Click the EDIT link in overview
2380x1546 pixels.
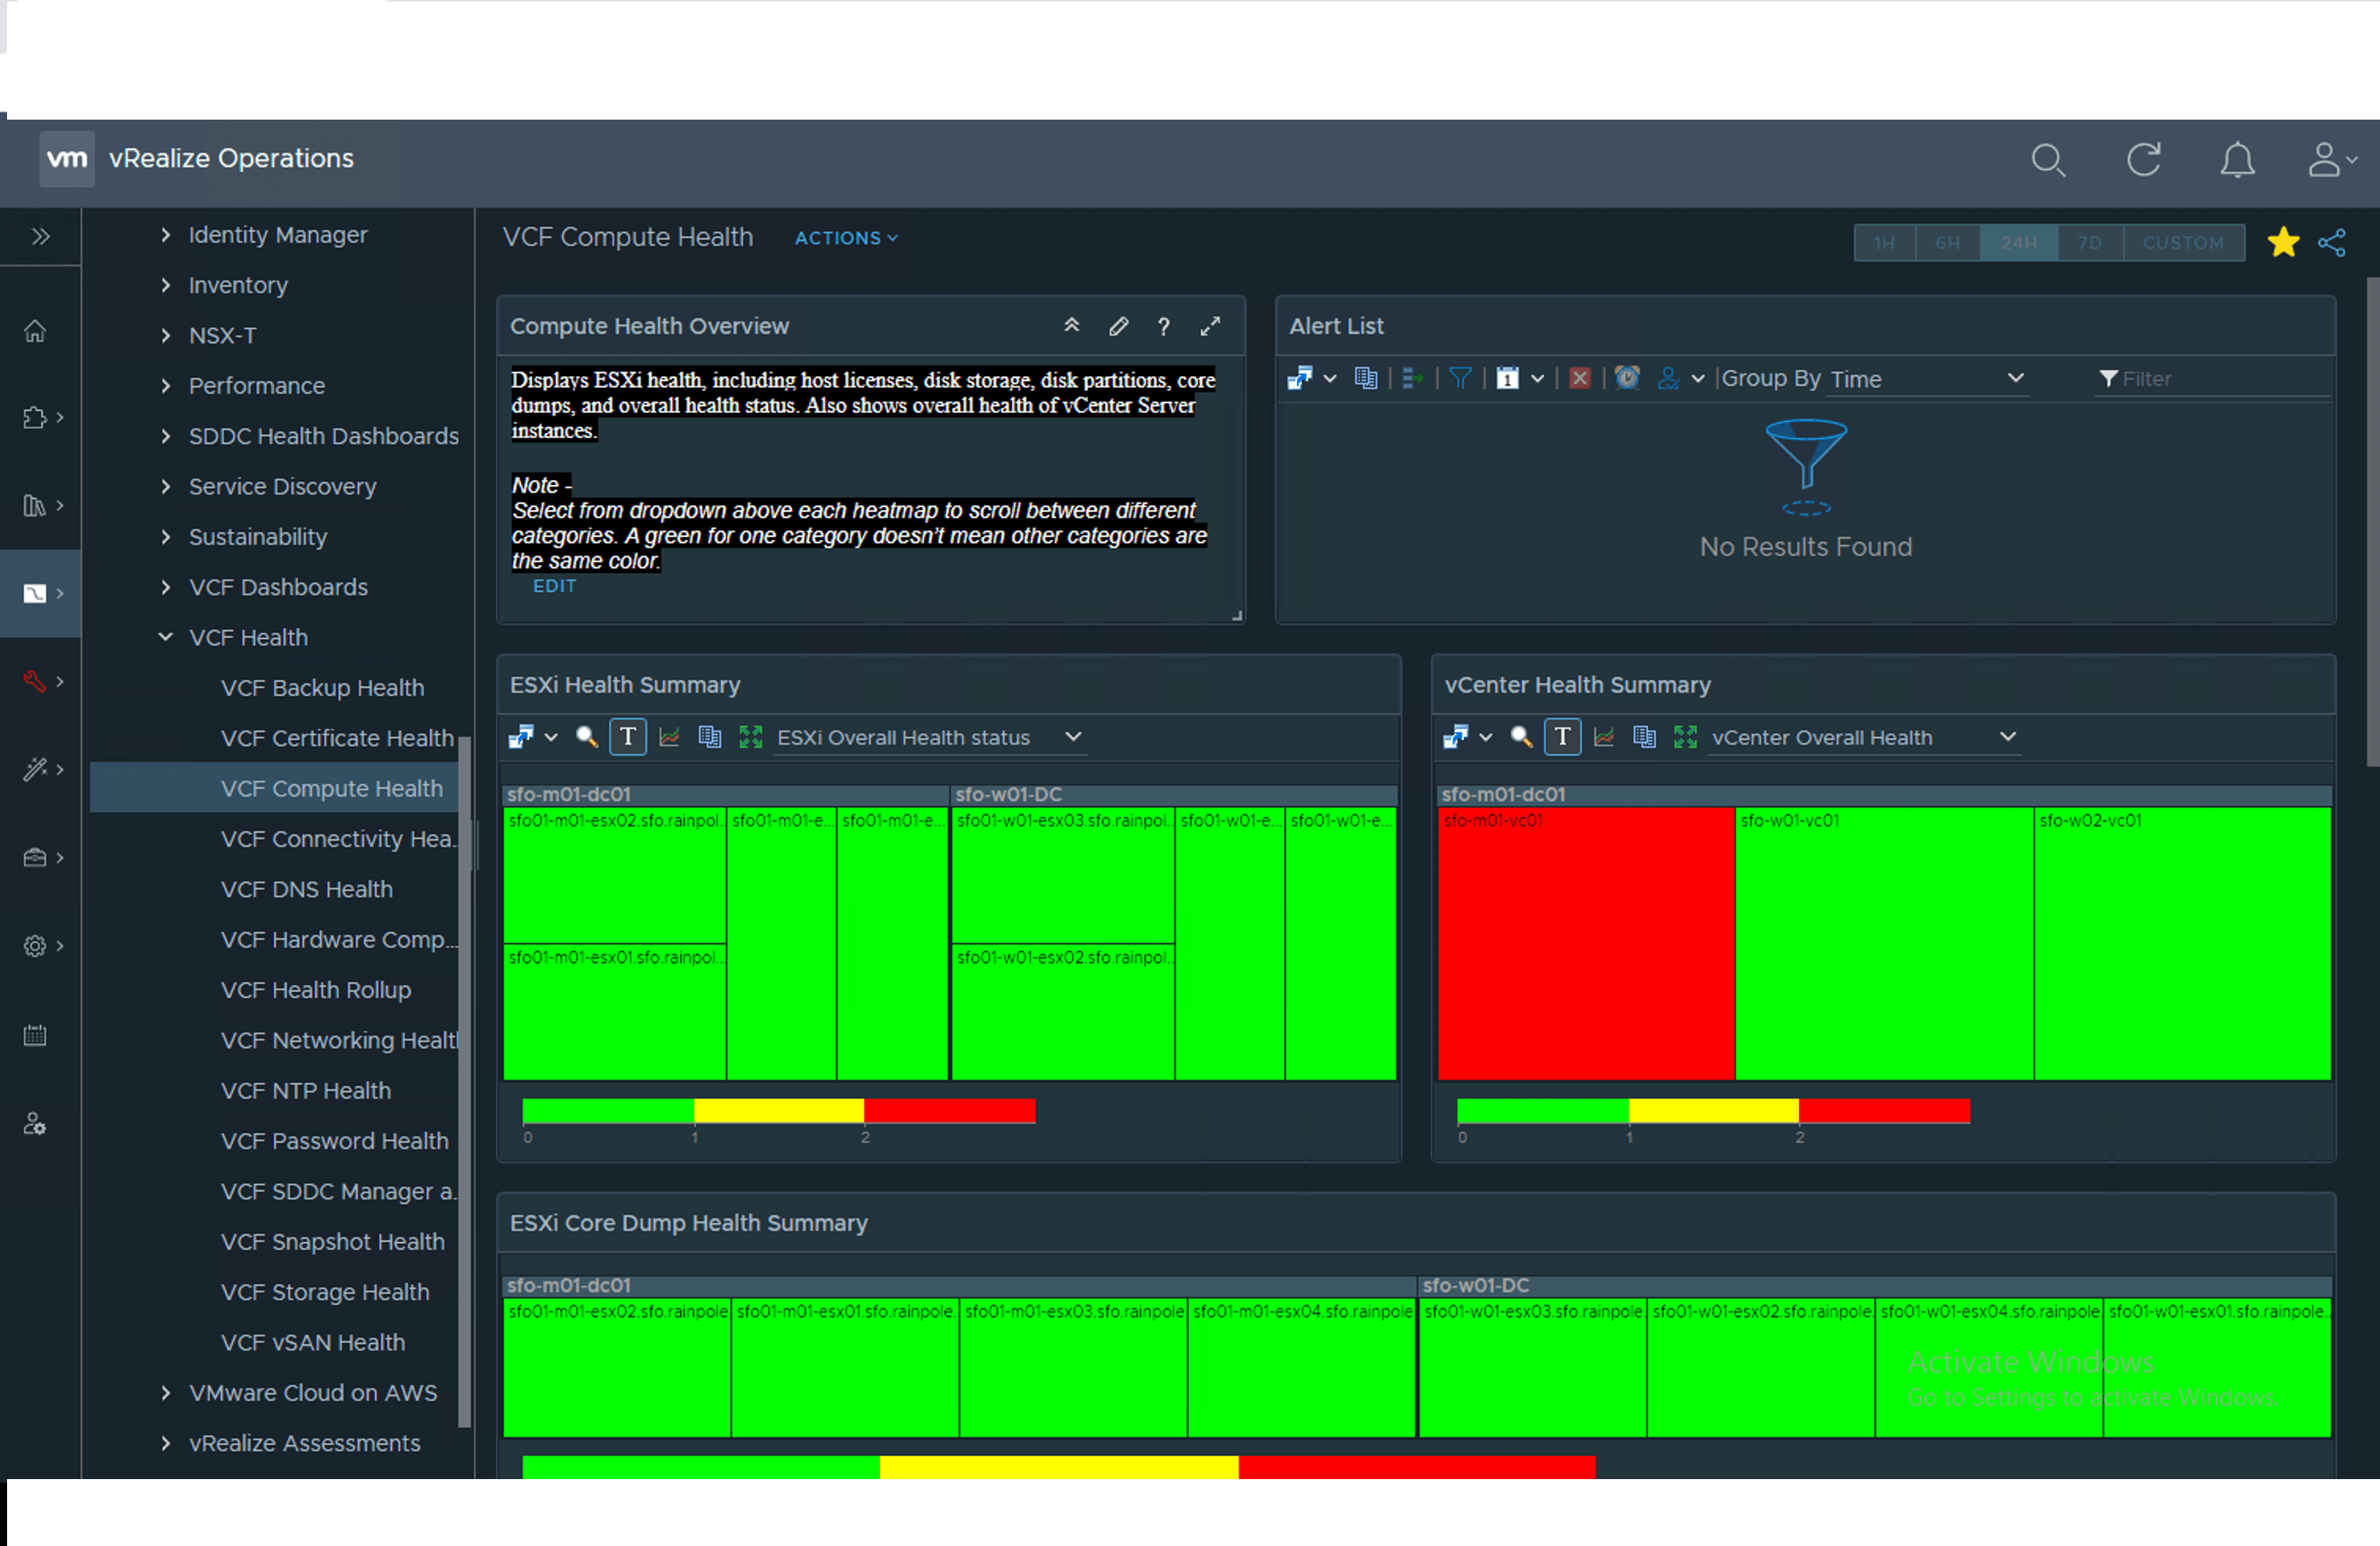[554, 586]
